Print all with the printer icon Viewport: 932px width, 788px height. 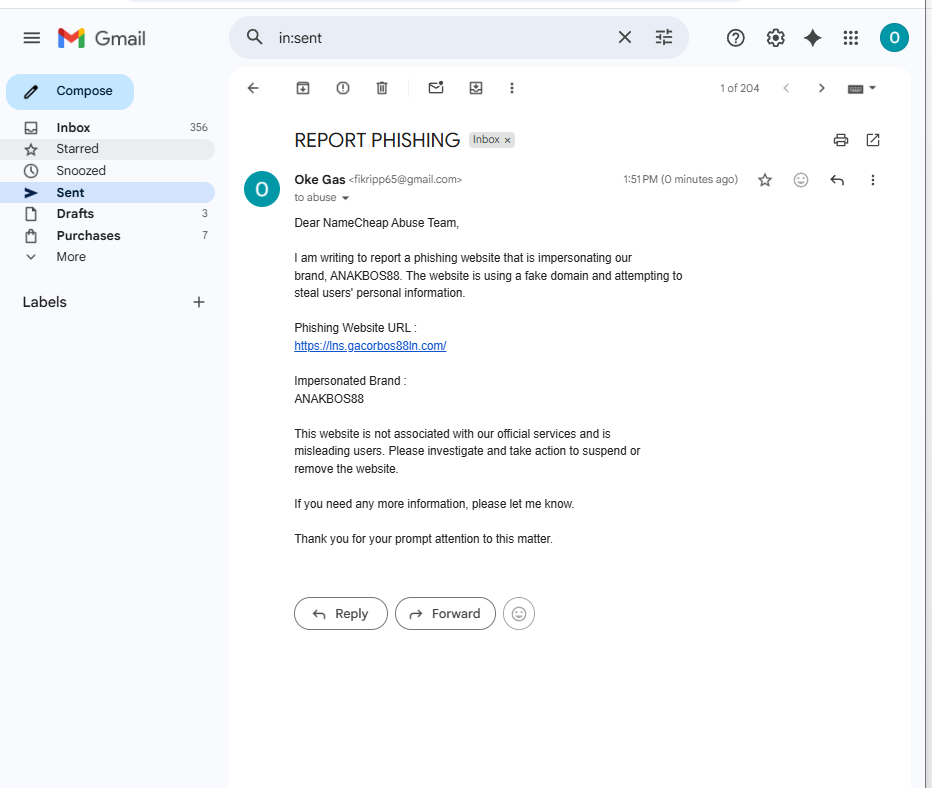point(840,140)
